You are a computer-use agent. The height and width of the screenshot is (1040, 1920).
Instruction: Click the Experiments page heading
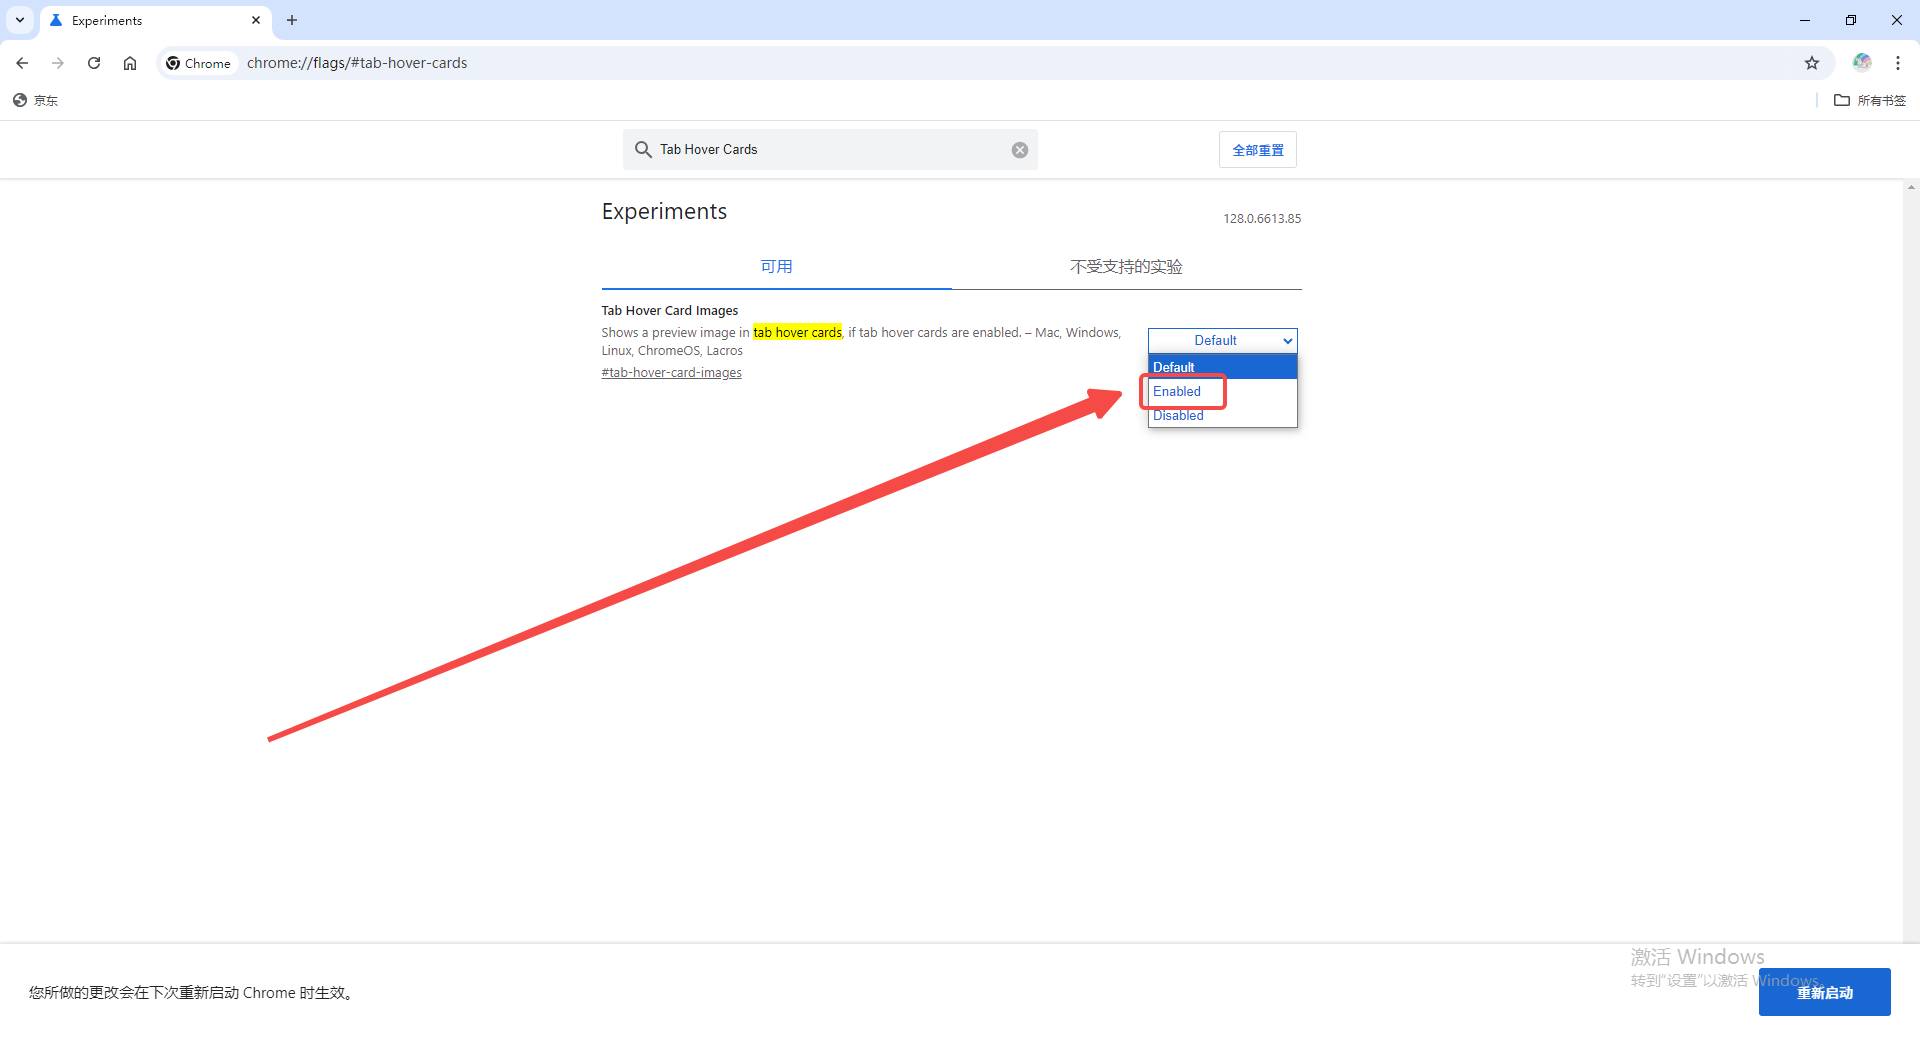664,211
